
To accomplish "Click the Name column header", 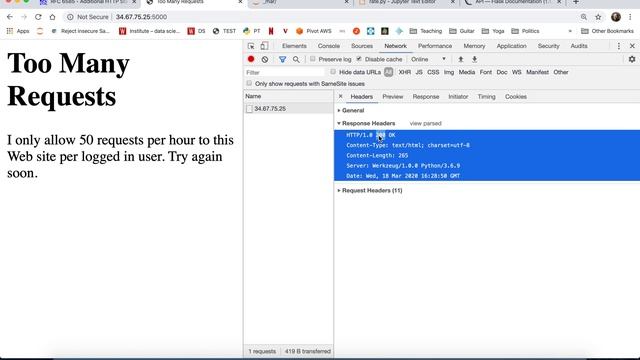I will pos(289,96).
